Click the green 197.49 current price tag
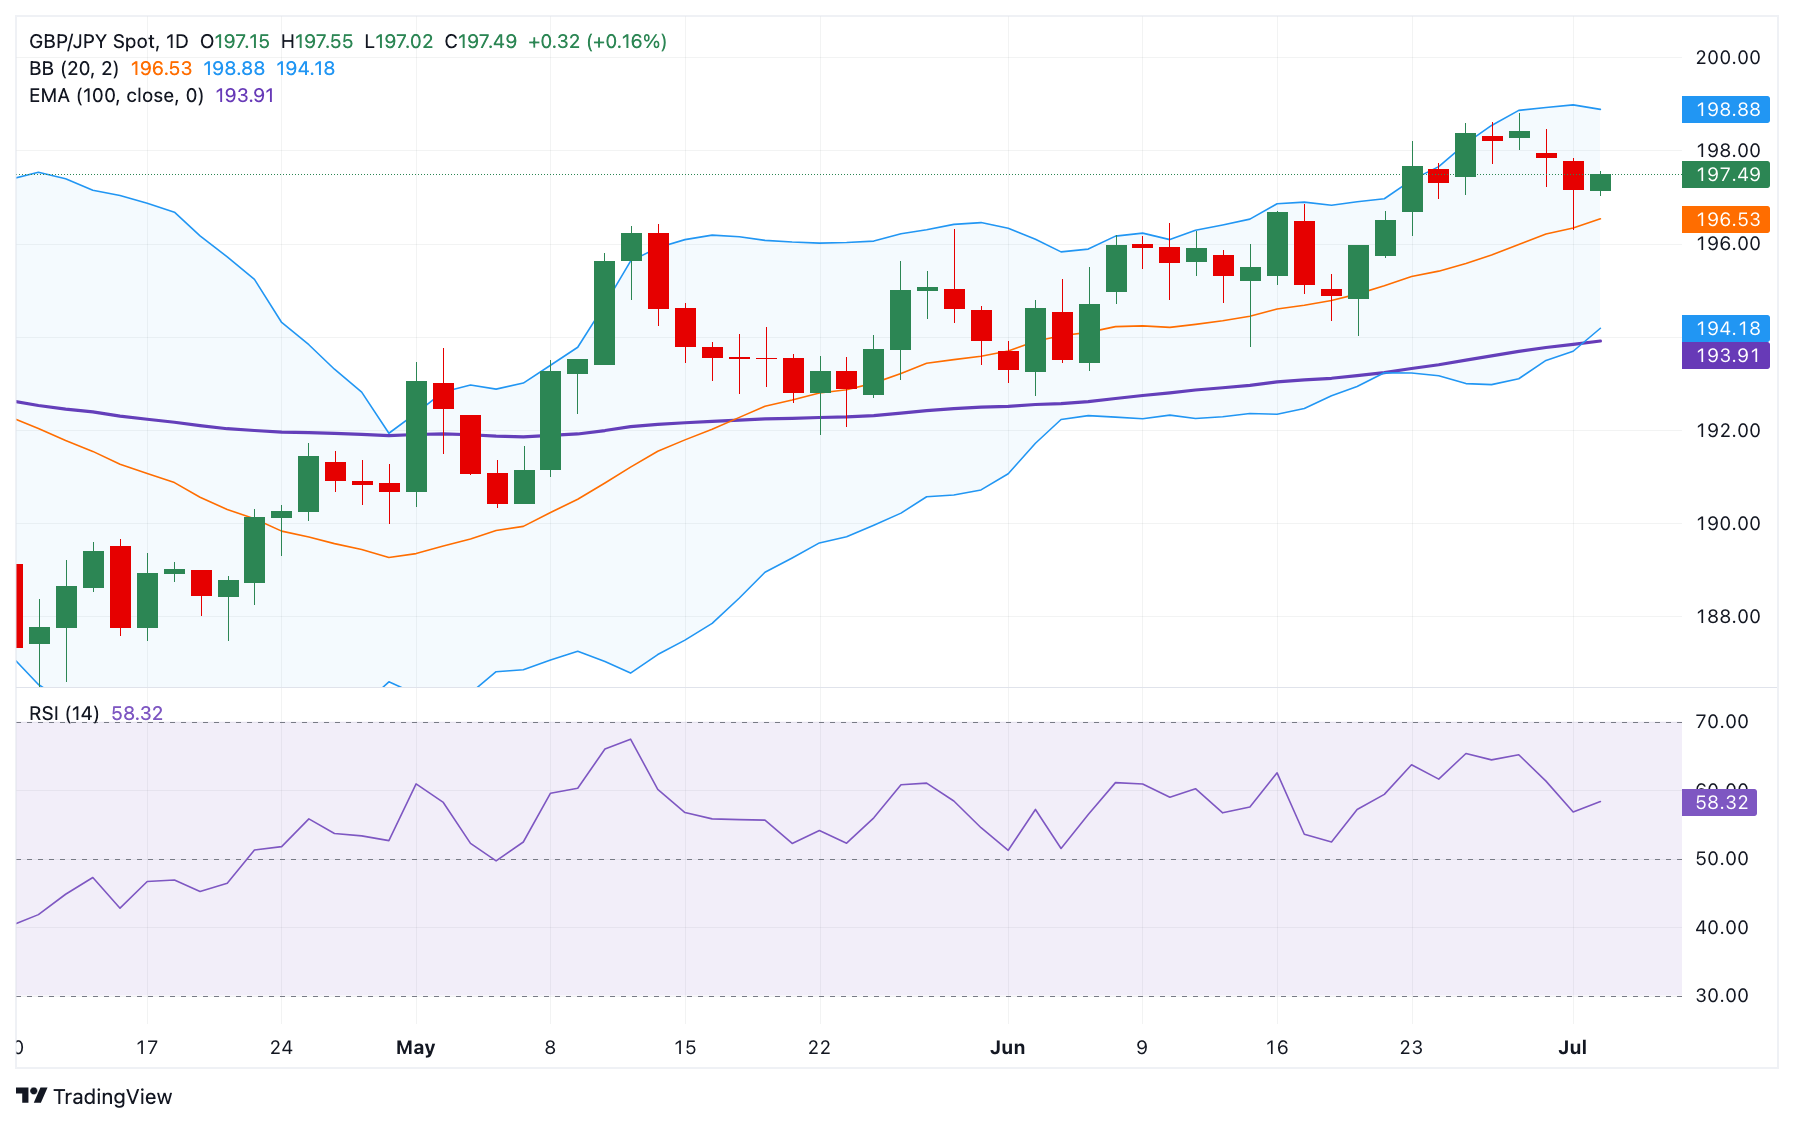Viewport: 1794px width, 1124px height. coord(1726,174)
